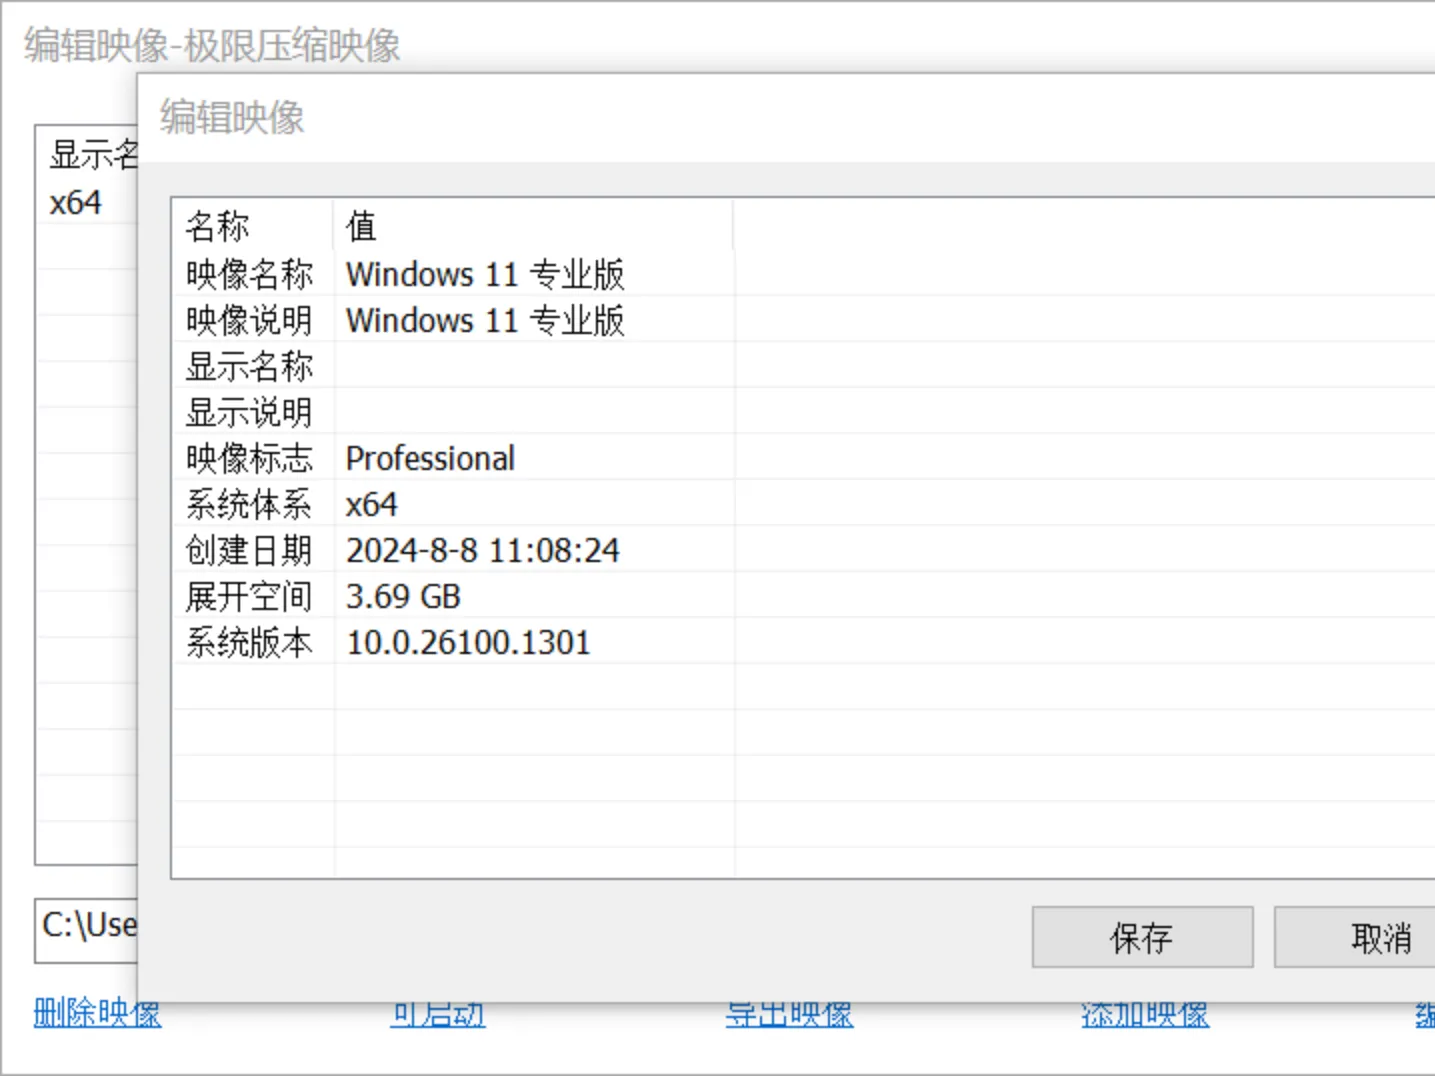Select the x64 entry in the image list
The width and height of the screenshot is (1435, 1076).
[76, 202]
